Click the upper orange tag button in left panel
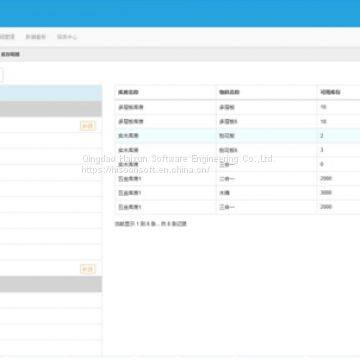The width and height of the screenshot is (360, 360). pos(88,126)
